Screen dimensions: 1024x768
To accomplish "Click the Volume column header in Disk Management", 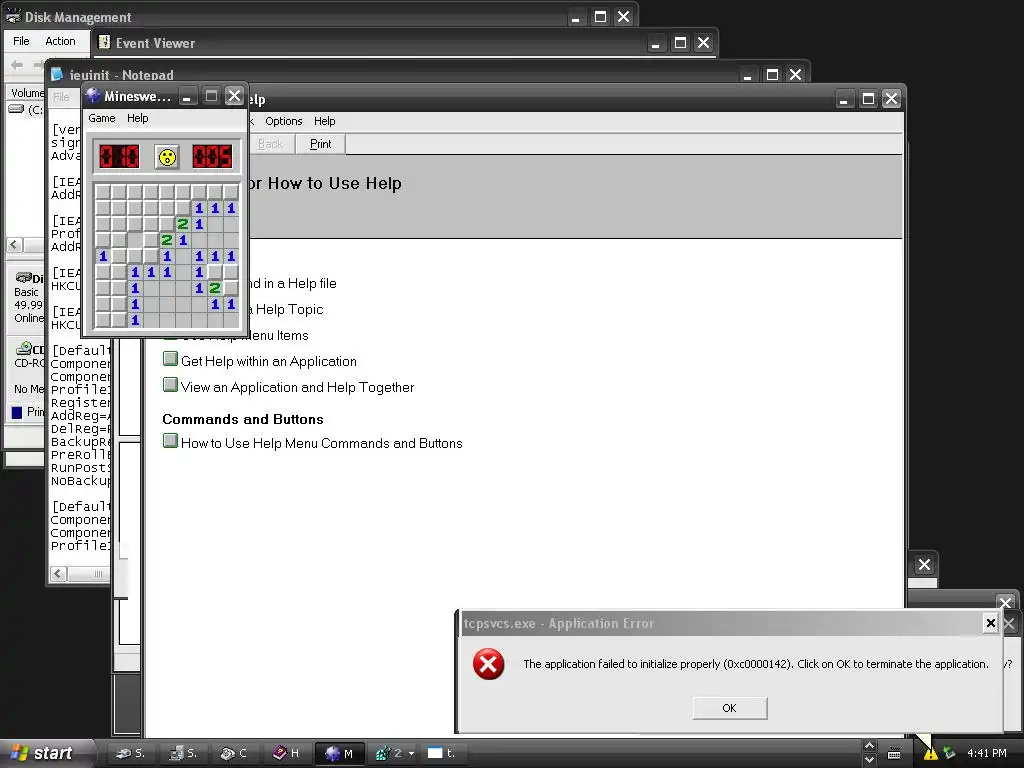I will (x=27, y=93).
